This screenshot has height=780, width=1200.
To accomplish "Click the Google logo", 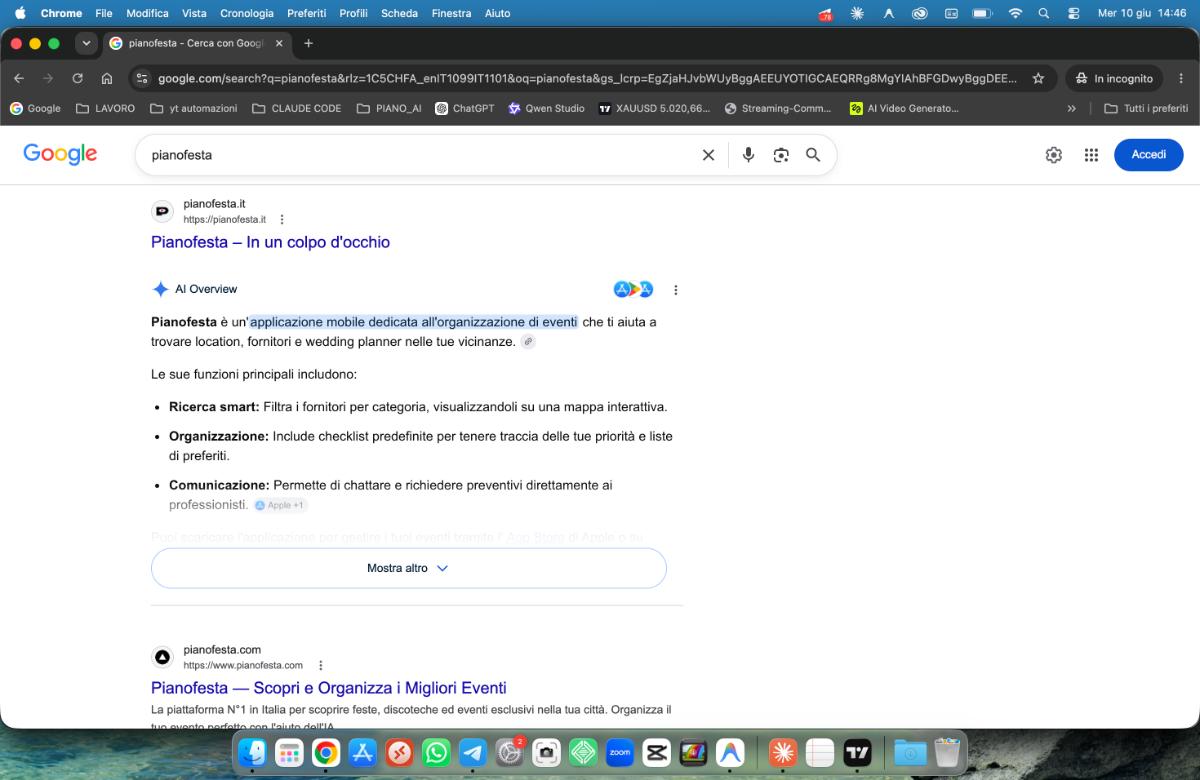I will [60, 154].
